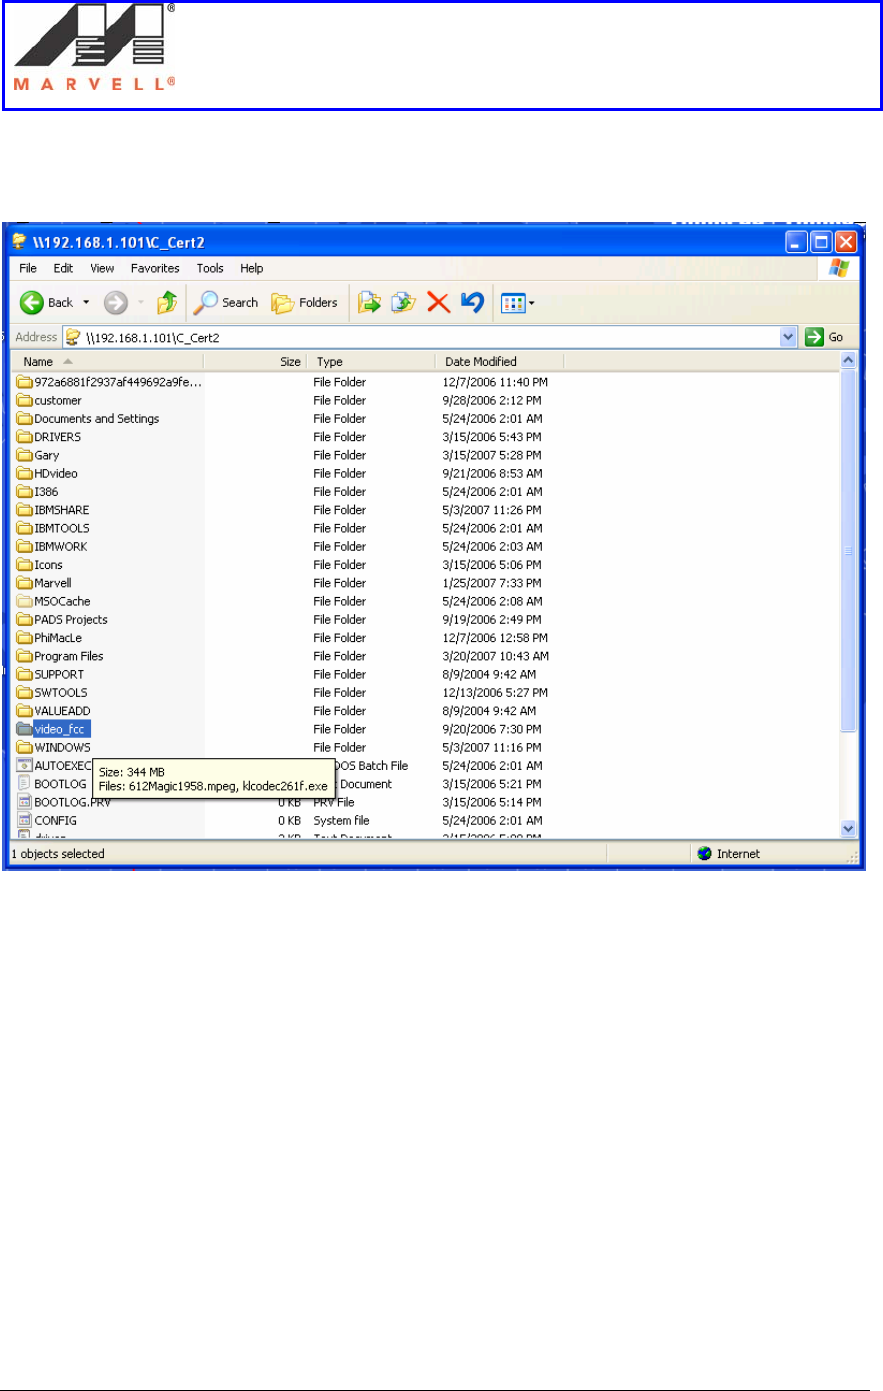Select the PhiMacLe folder icon

pos(25,638)
